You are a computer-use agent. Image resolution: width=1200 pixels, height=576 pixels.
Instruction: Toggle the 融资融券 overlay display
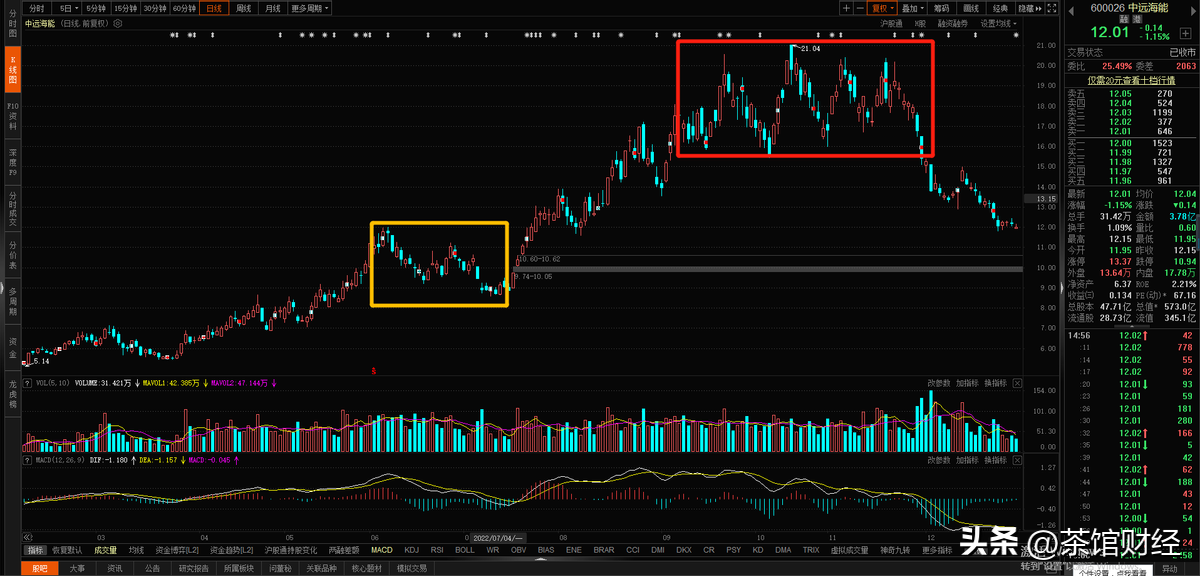point(951,22)
